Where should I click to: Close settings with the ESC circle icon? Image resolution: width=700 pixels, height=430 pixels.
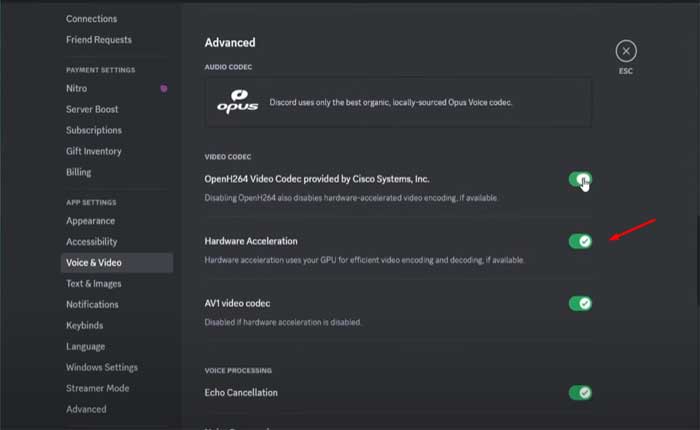click(x=625, y=51)
